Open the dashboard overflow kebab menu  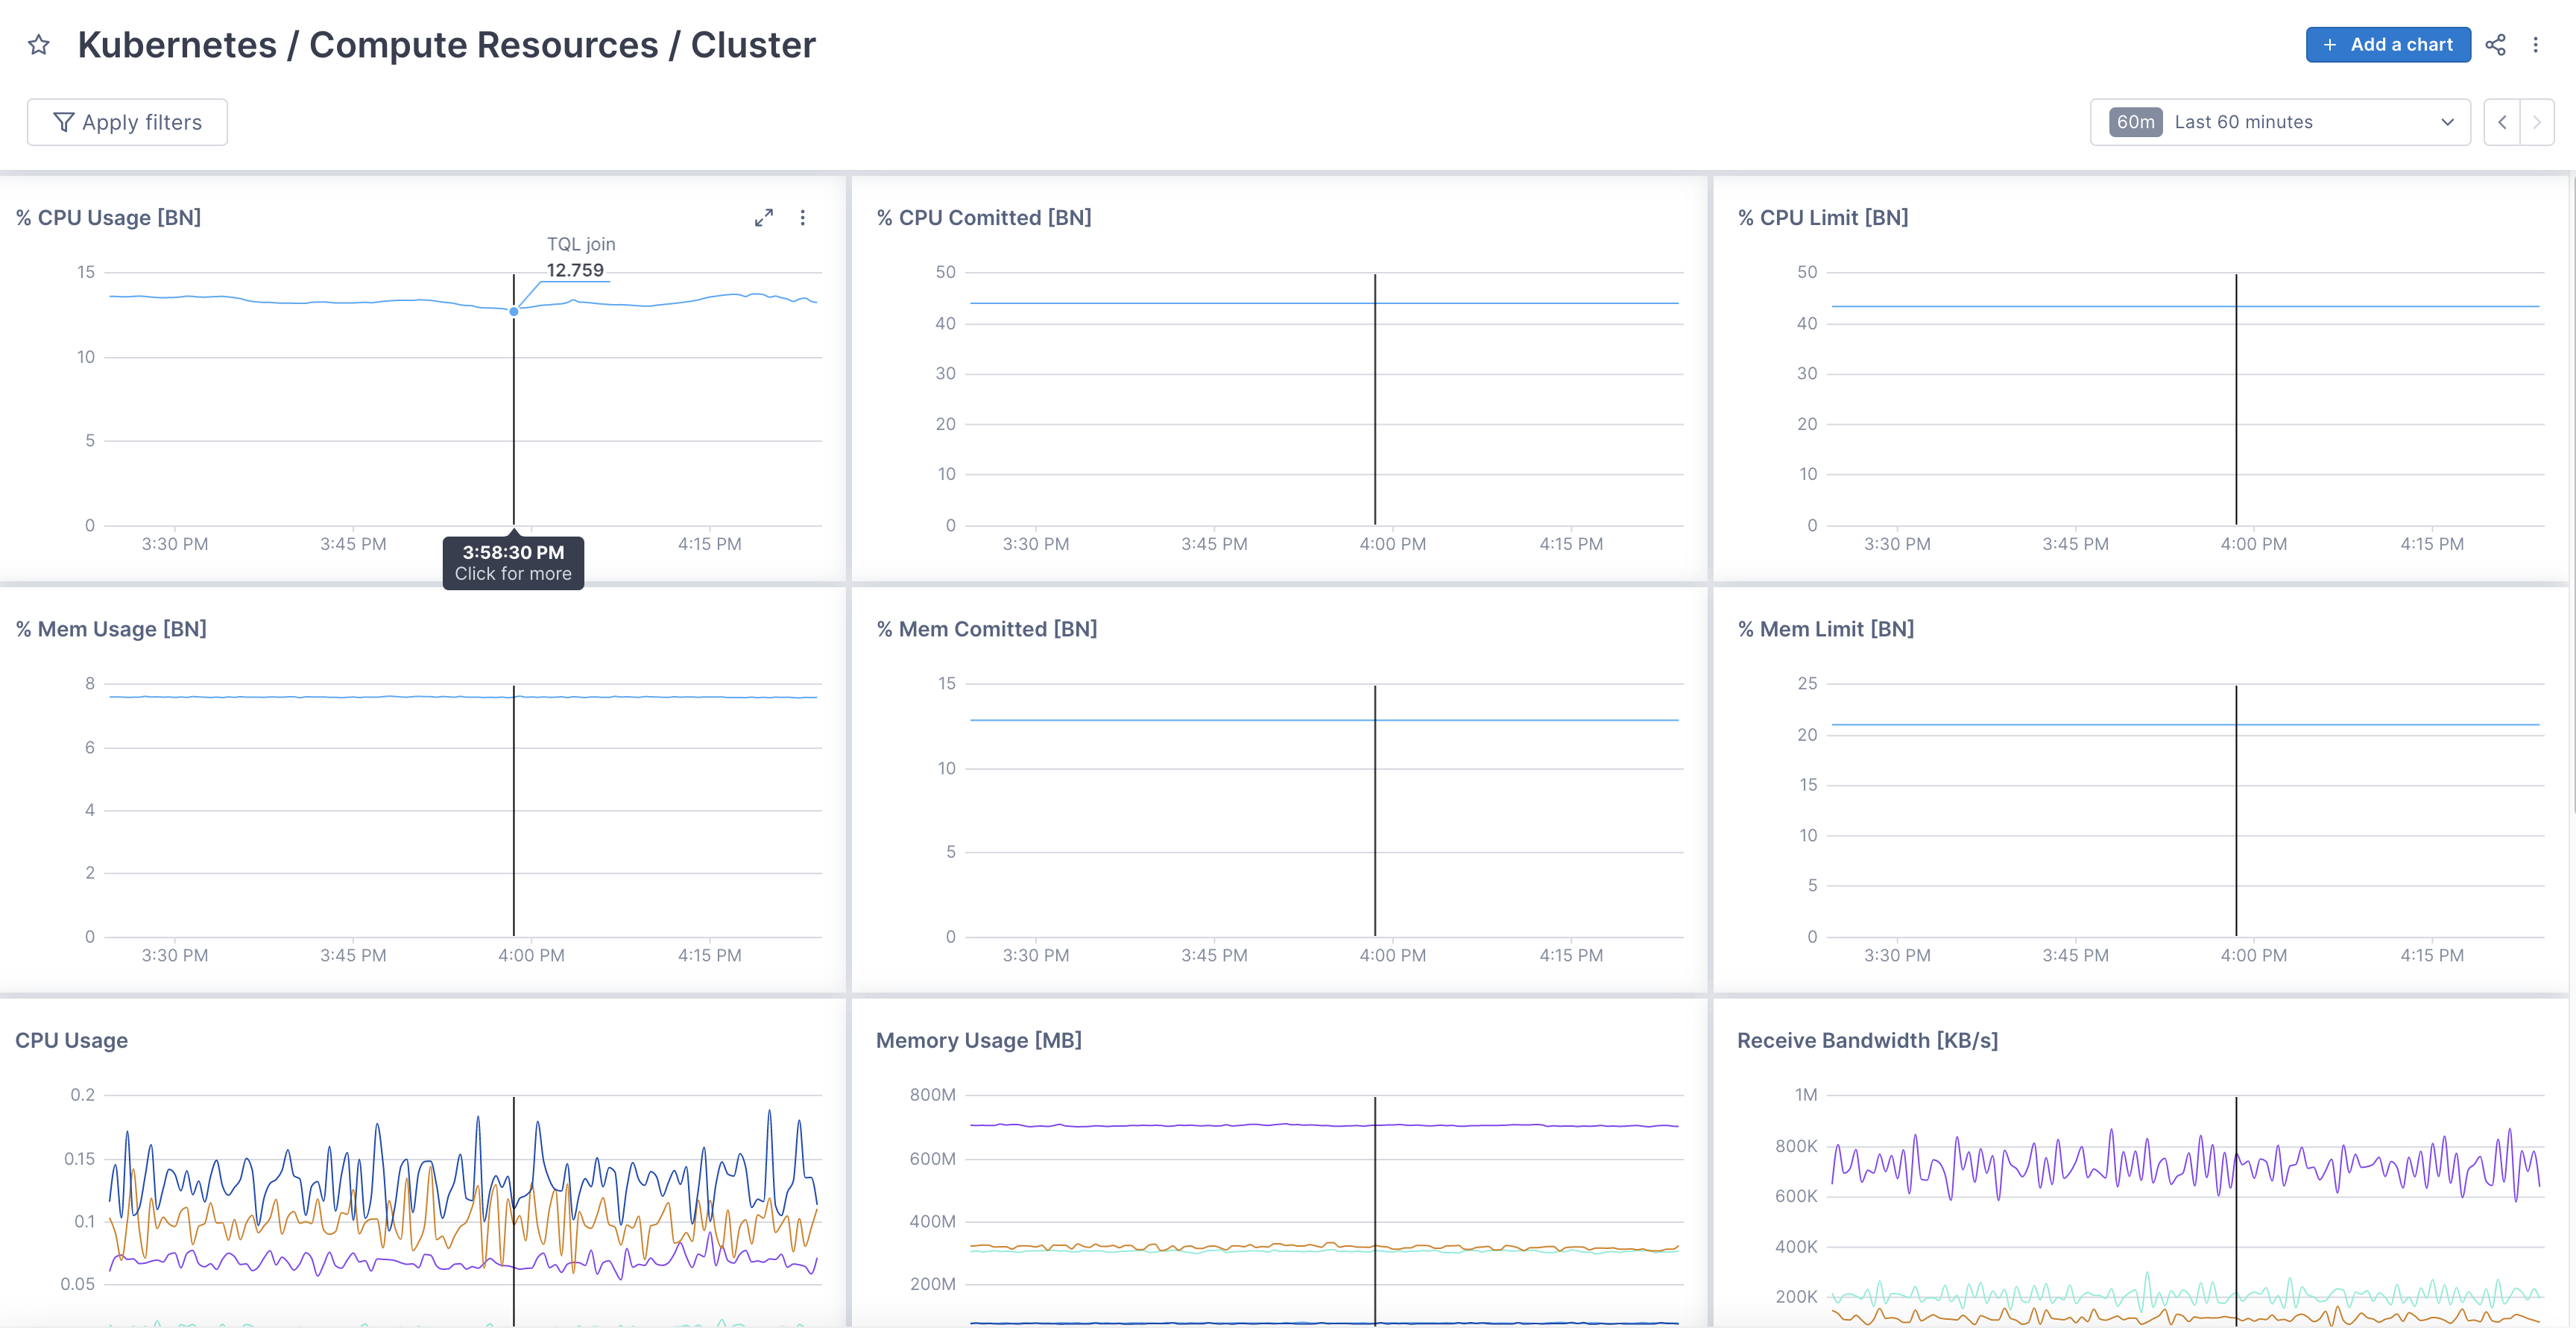(x=2537, y=45)
